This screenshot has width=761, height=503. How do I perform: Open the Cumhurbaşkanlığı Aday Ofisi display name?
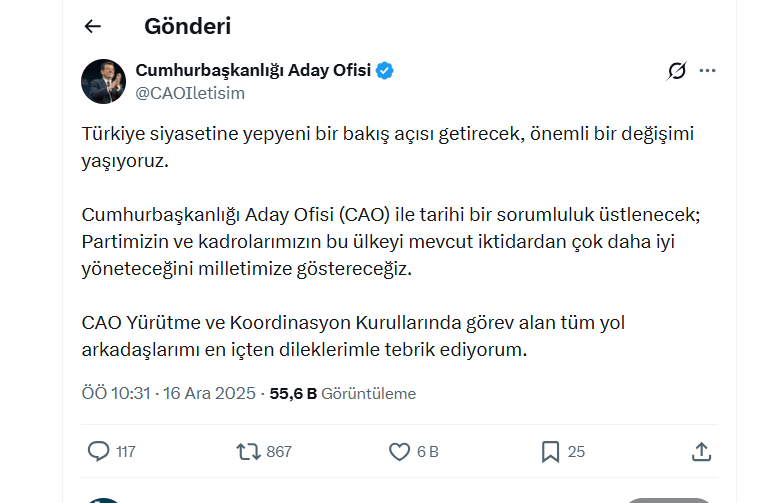[253, 70]
